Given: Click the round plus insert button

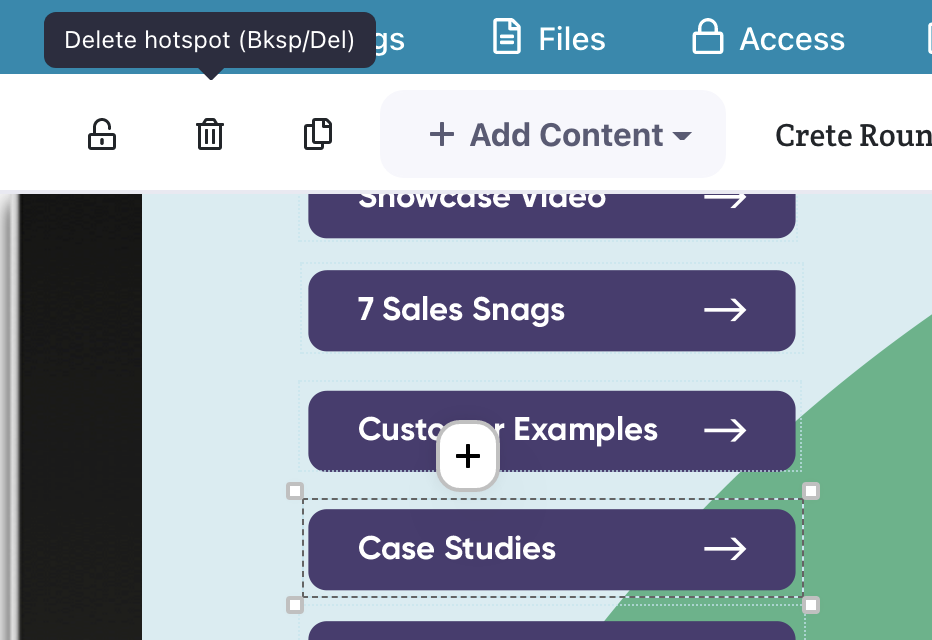Looking at the screenshot, I should [x=468, y=457].
